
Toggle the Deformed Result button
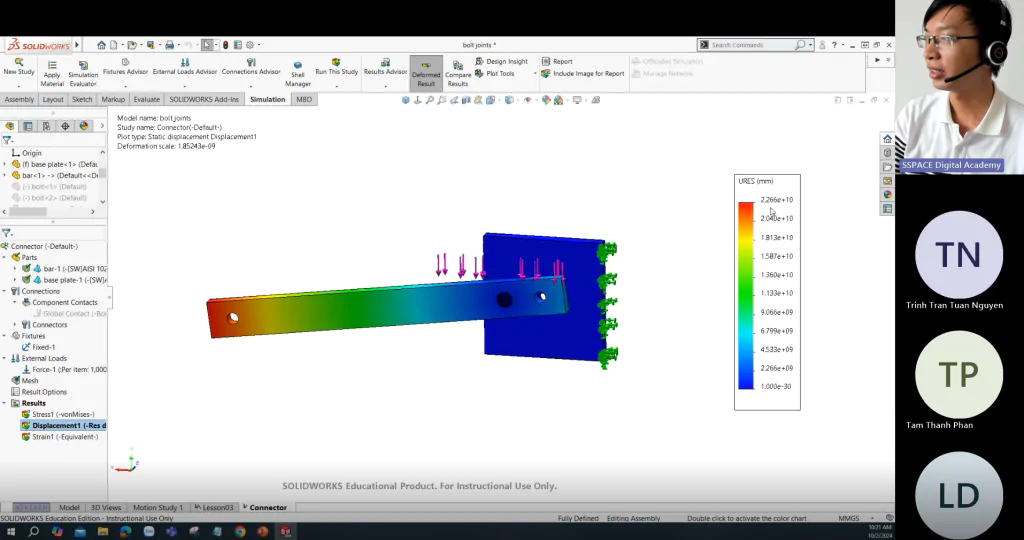(x=426, y=72)
